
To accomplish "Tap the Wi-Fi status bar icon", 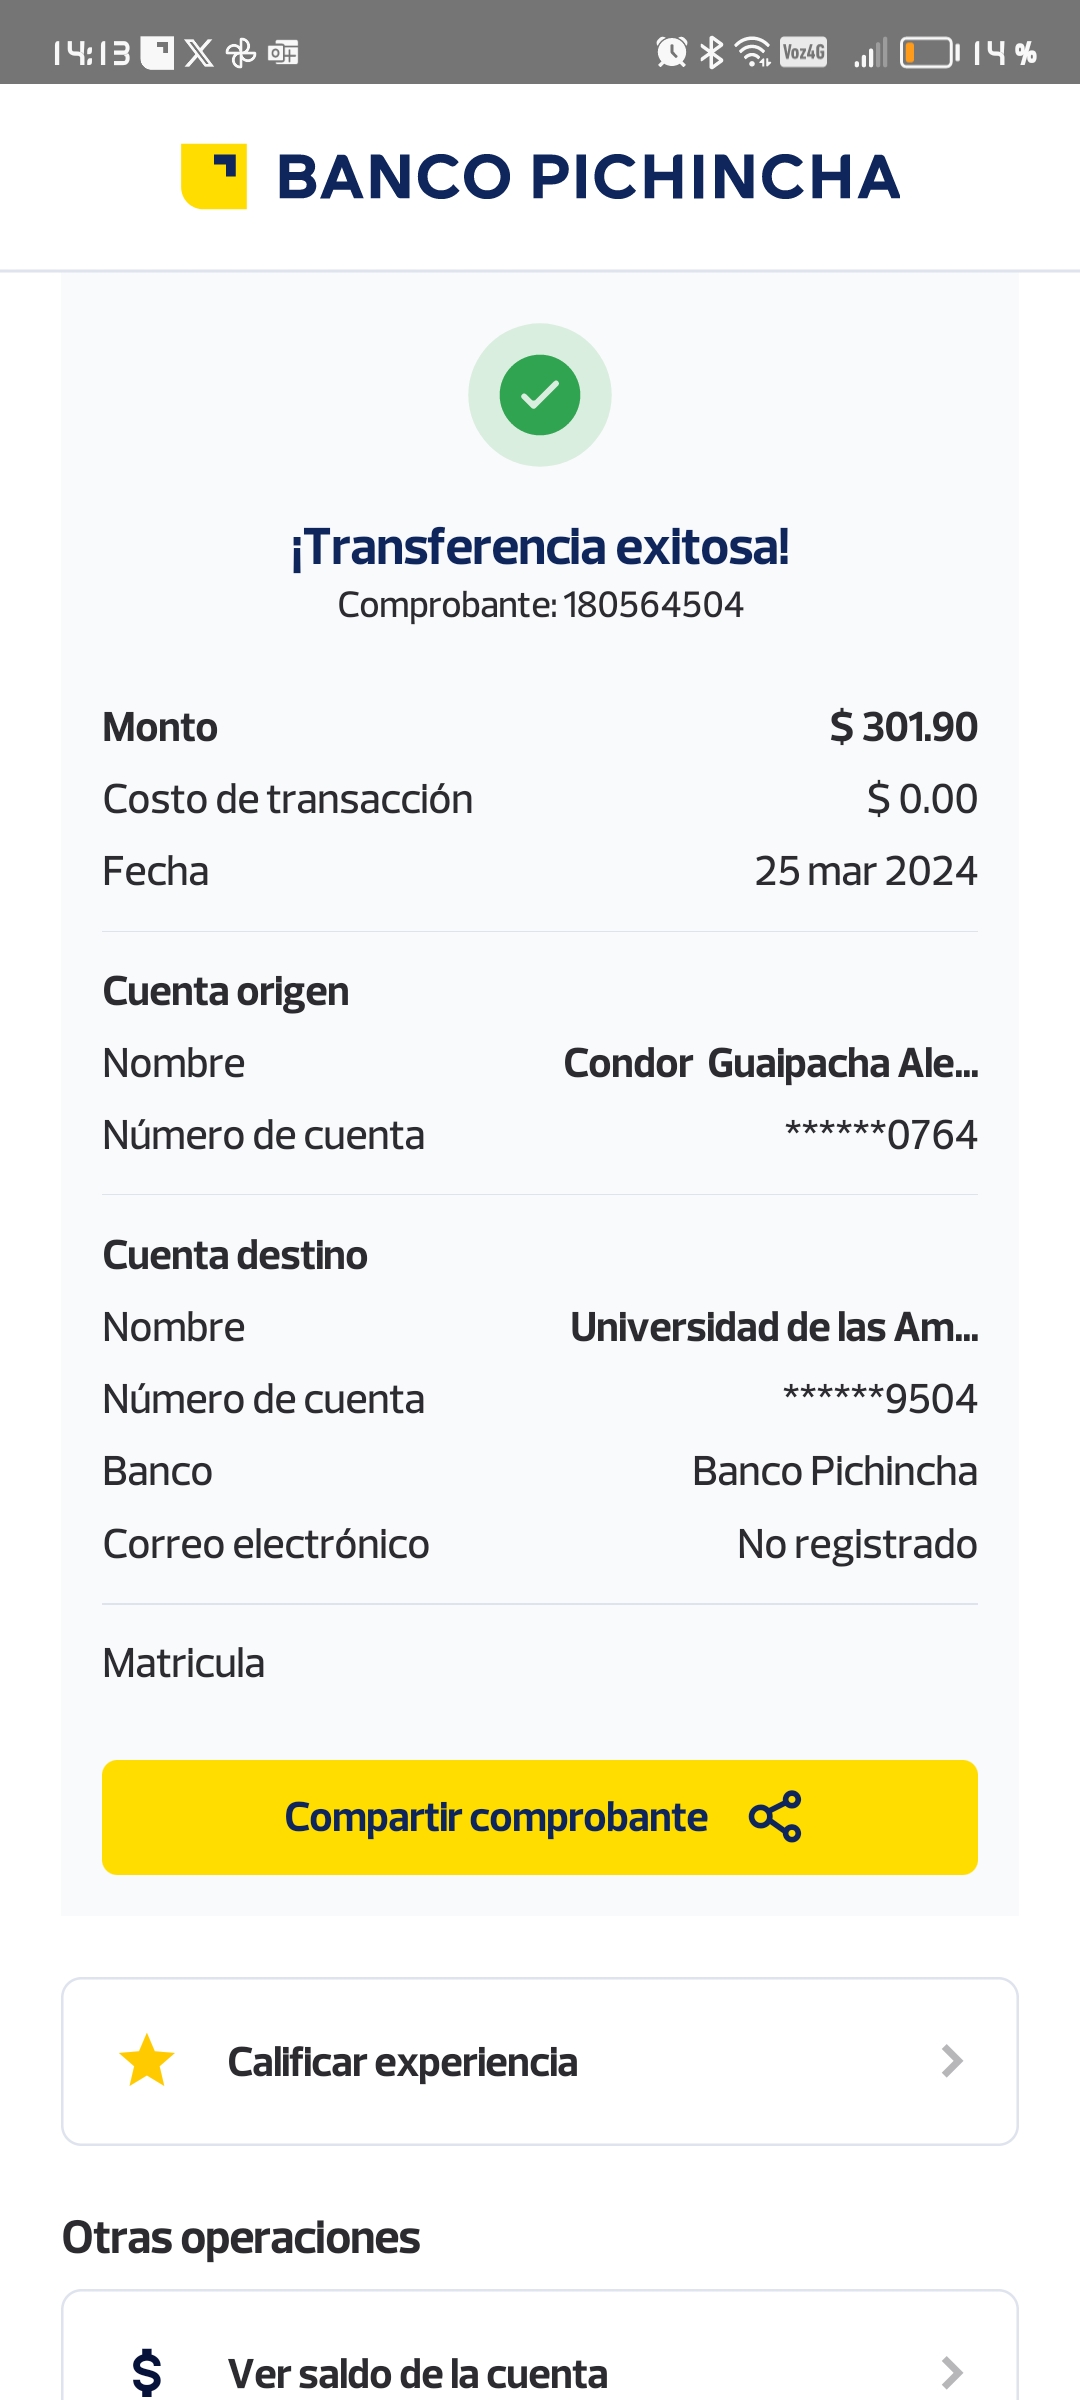I will coord(752,52).
